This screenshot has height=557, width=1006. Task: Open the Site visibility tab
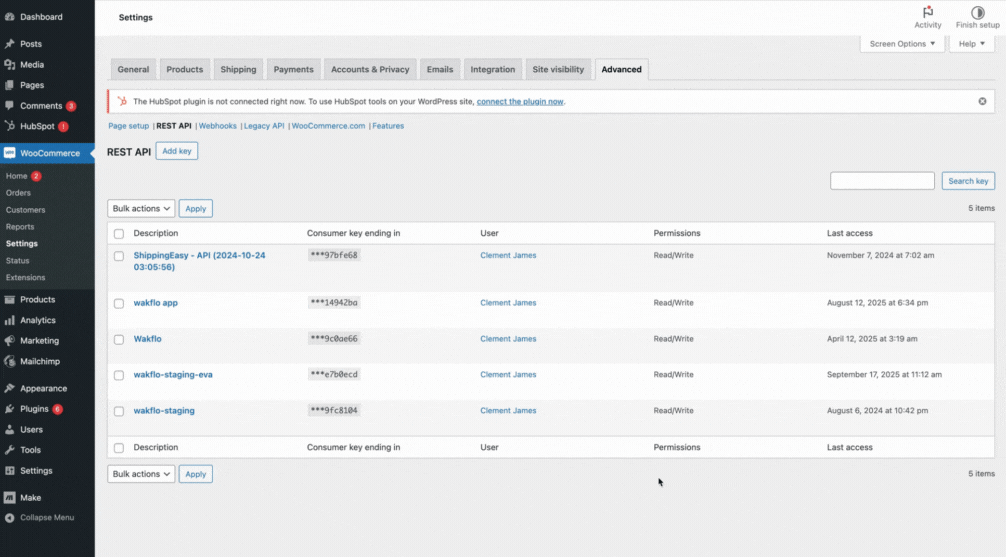pyautogui.click(x=558, y=69)
